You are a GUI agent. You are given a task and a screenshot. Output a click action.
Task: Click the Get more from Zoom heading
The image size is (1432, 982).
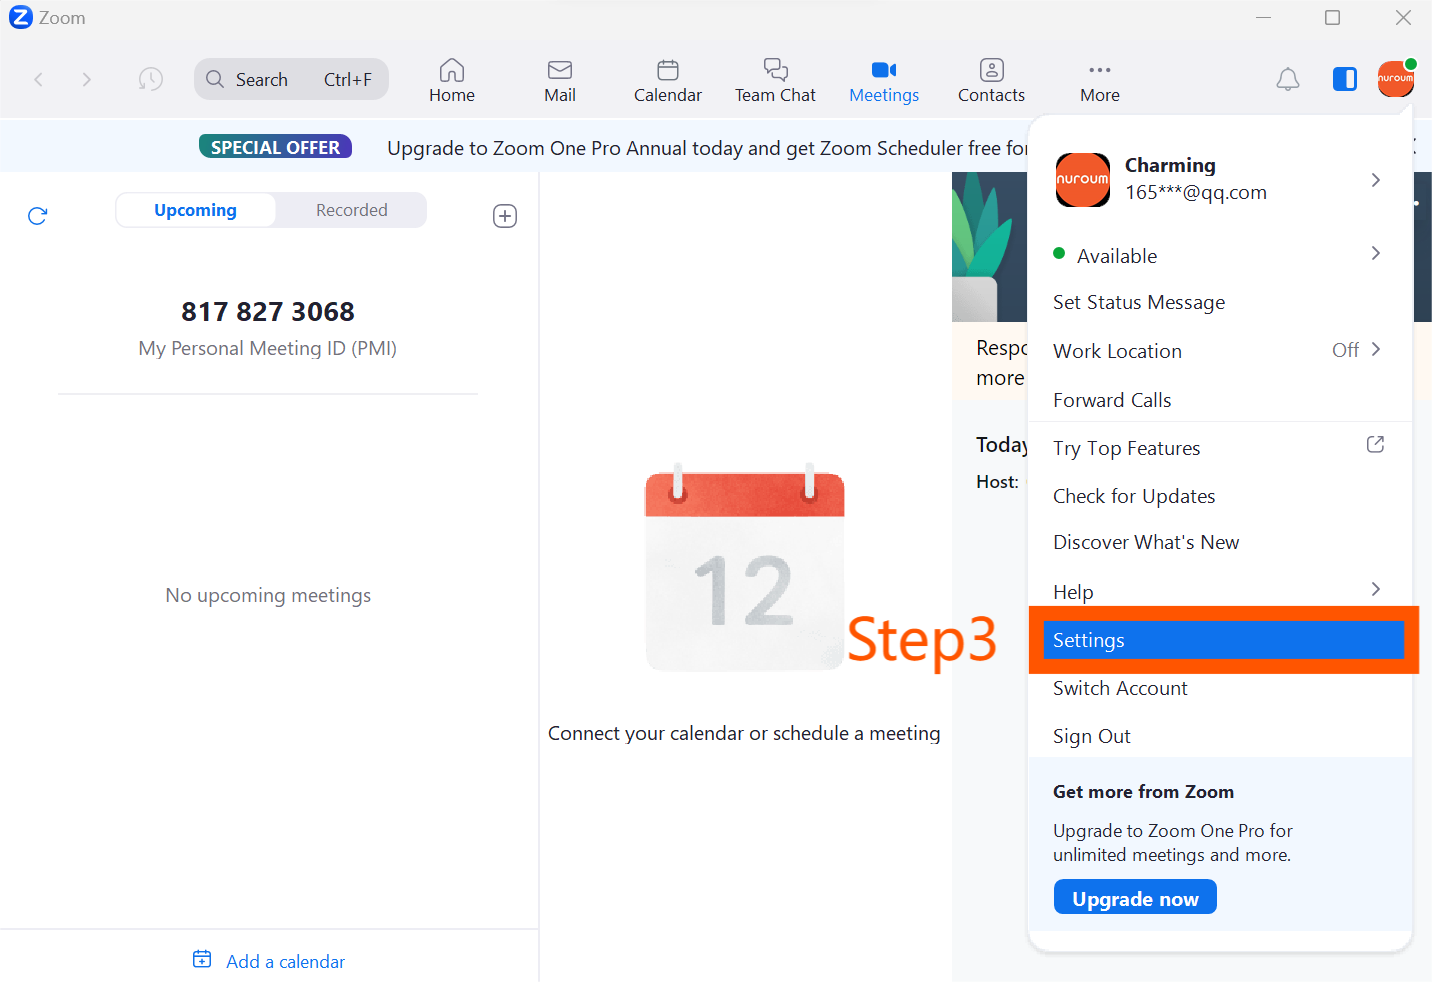click(x=1143, y=791)
